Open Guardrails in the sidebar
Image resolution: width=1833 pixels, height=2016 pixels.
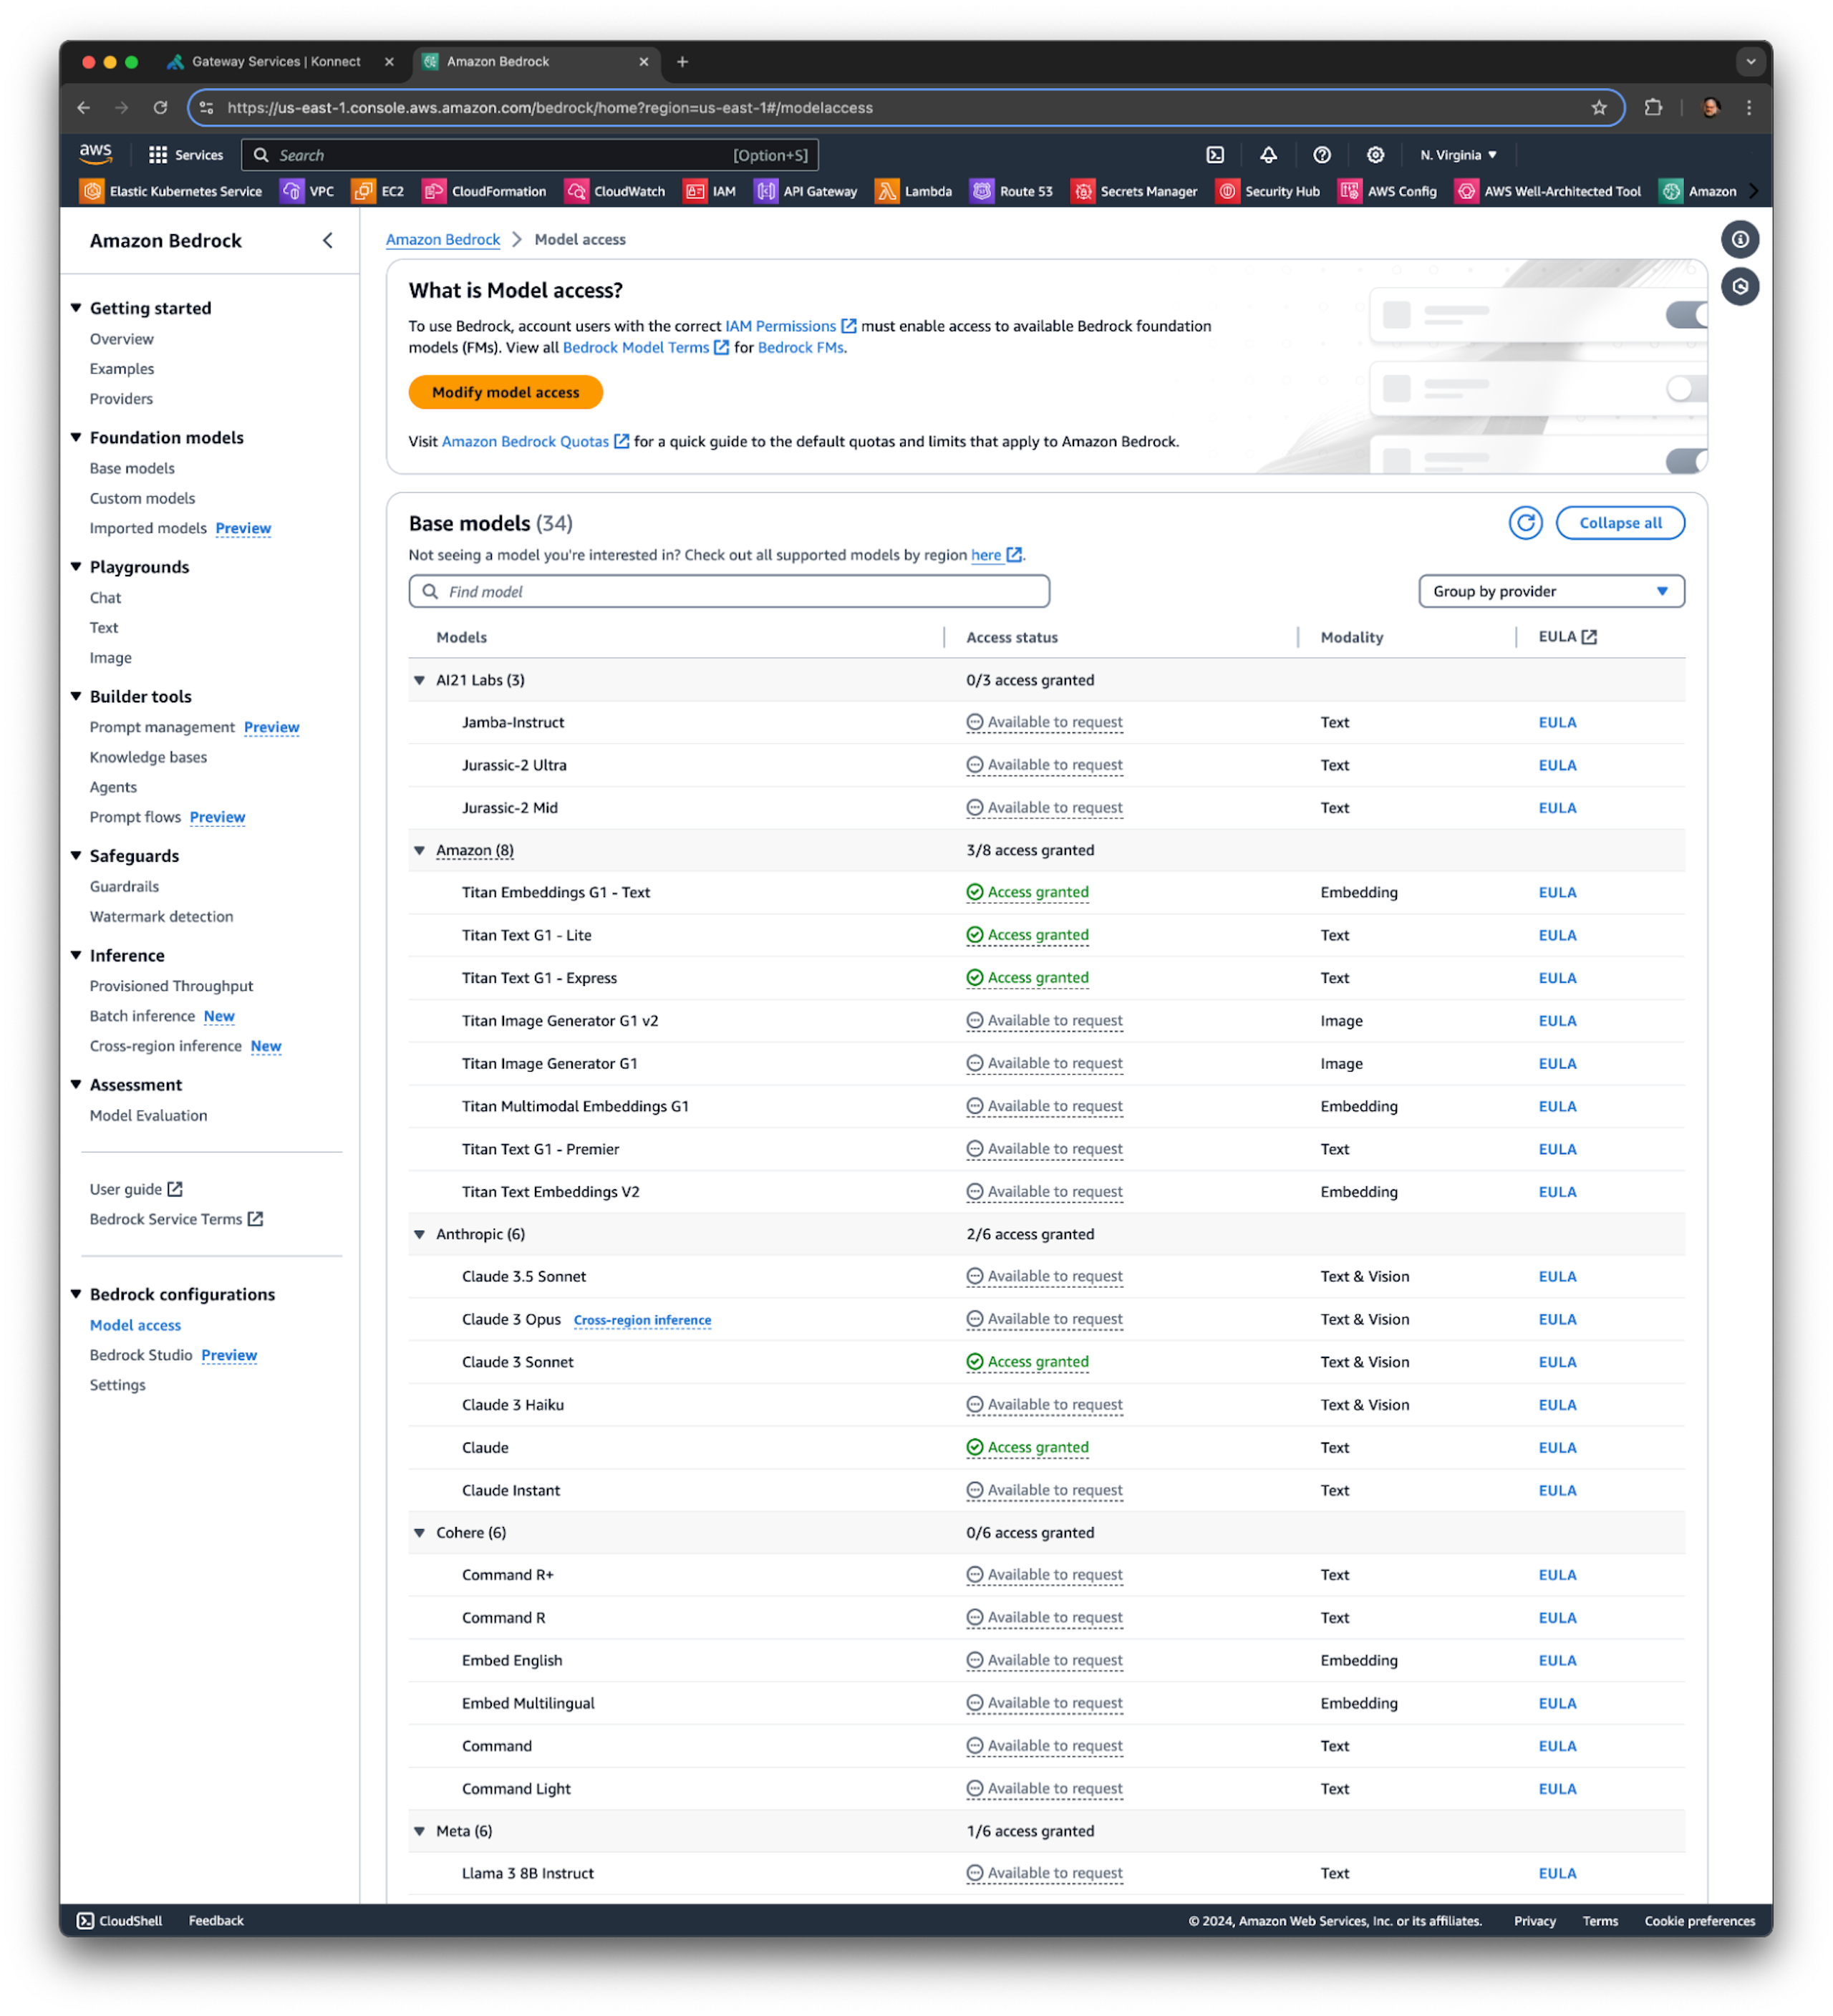point(124,886)
